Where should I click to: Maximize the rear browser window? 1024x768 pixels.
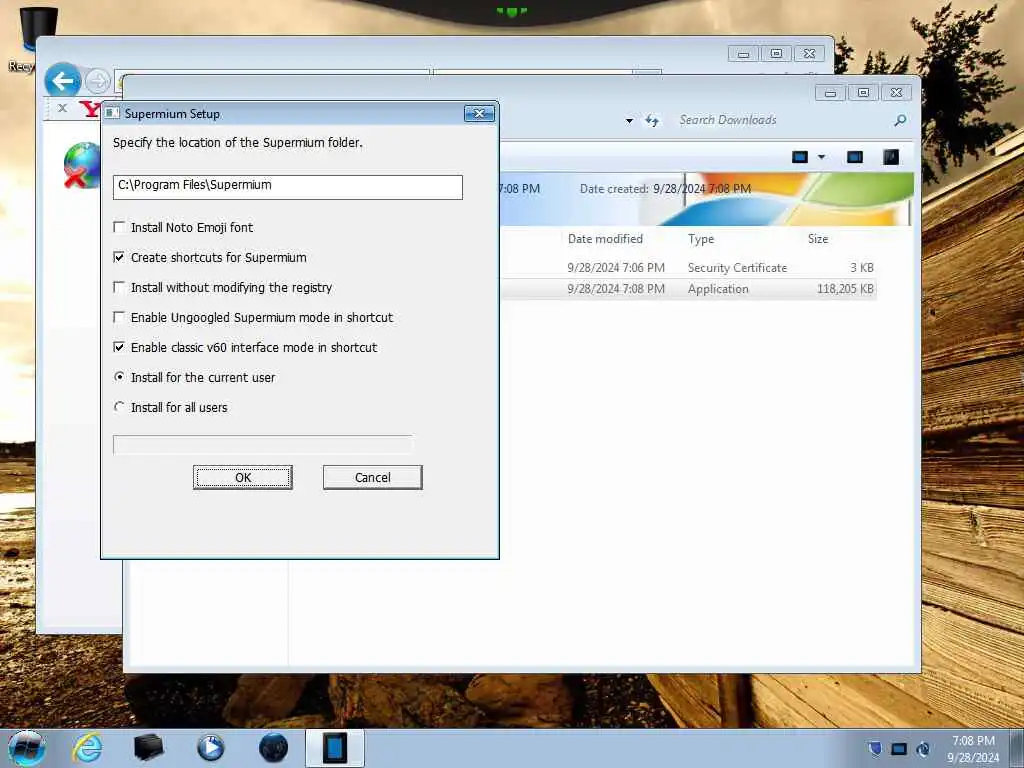(776, 54)
